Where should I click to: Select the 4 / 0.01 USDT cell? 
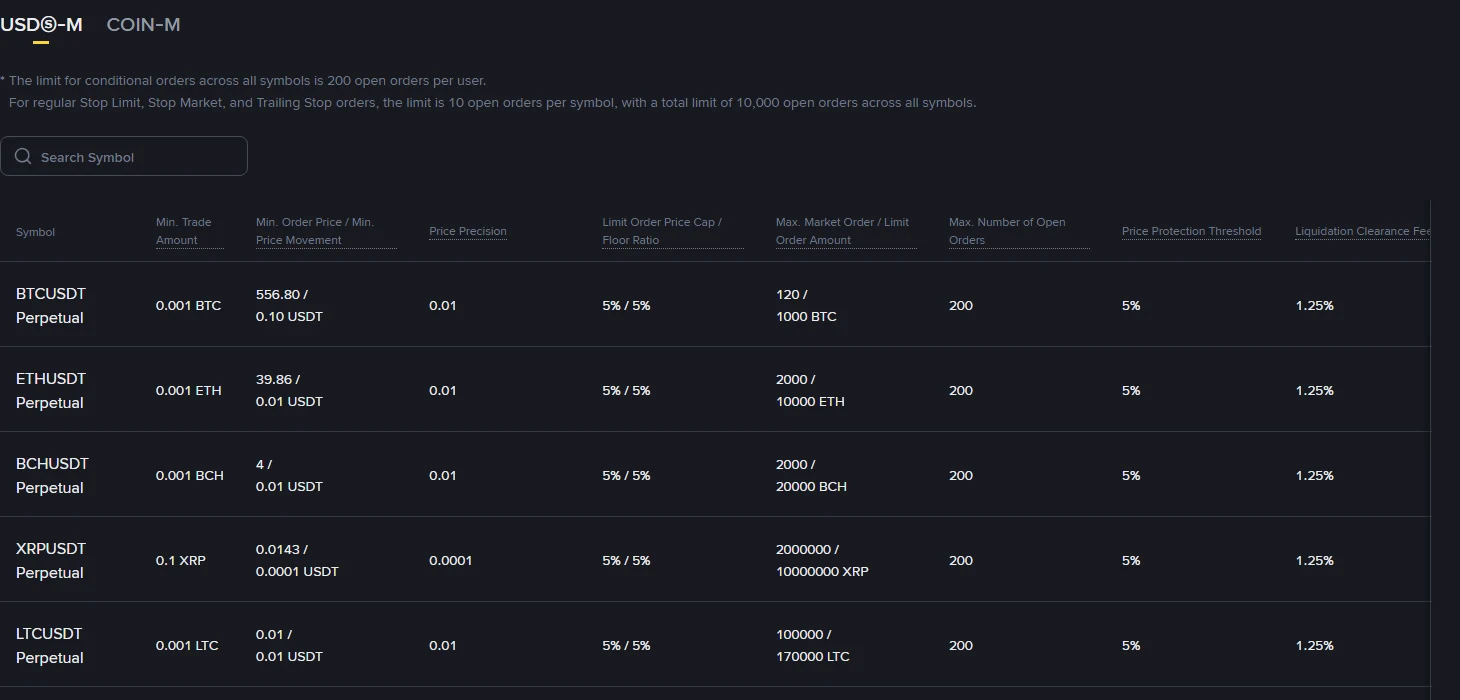tap(290, 476)
